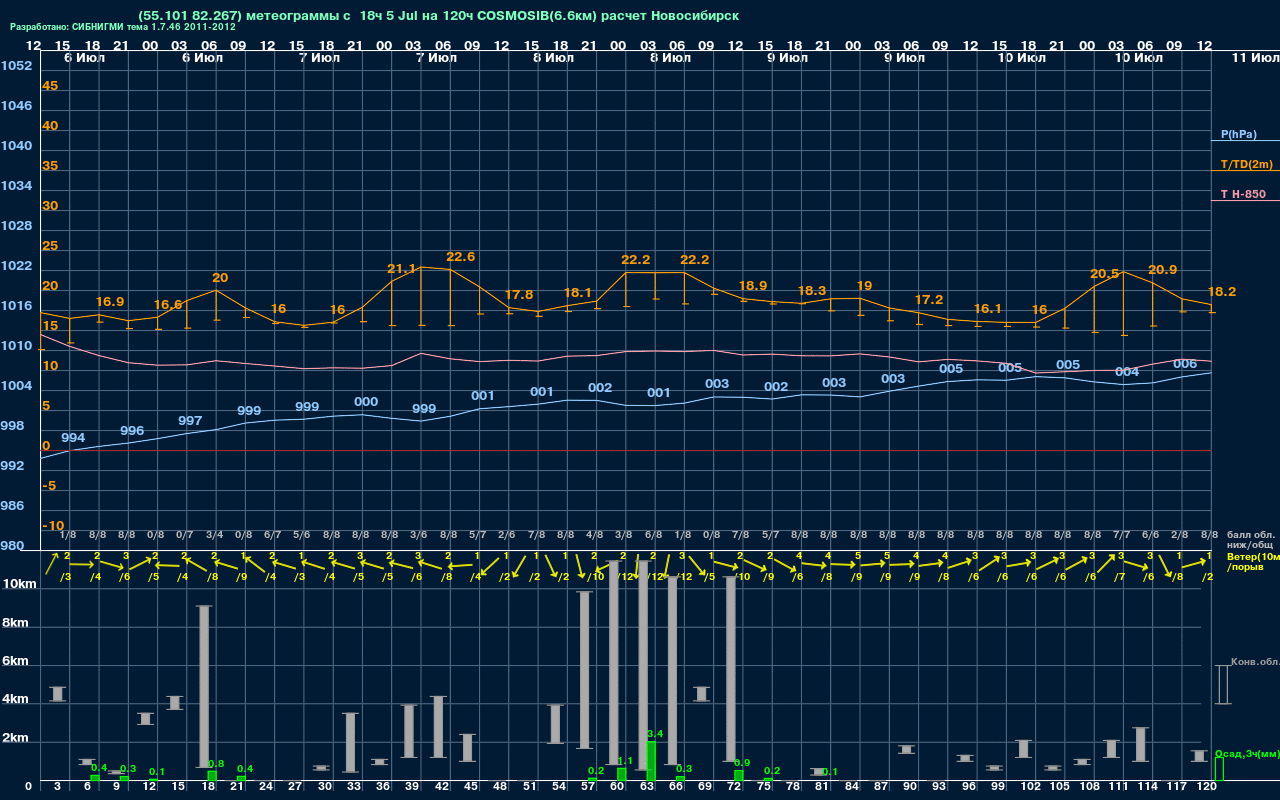This screenshot has height=800, width=1280.
Task: Select the 18.2 temperature label
Action: (x=1222, y=292)
